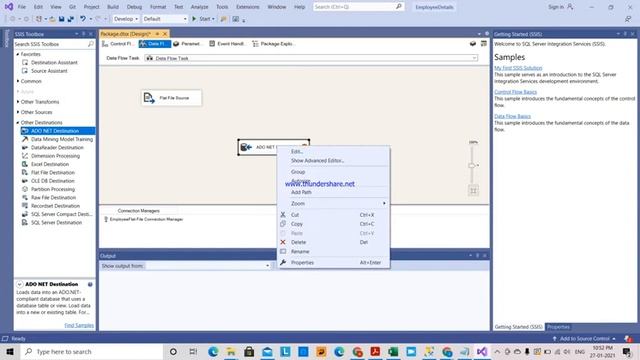640x360 pixels.
Task: Click the Flat File Source component
Action: (x=171, y=98)
